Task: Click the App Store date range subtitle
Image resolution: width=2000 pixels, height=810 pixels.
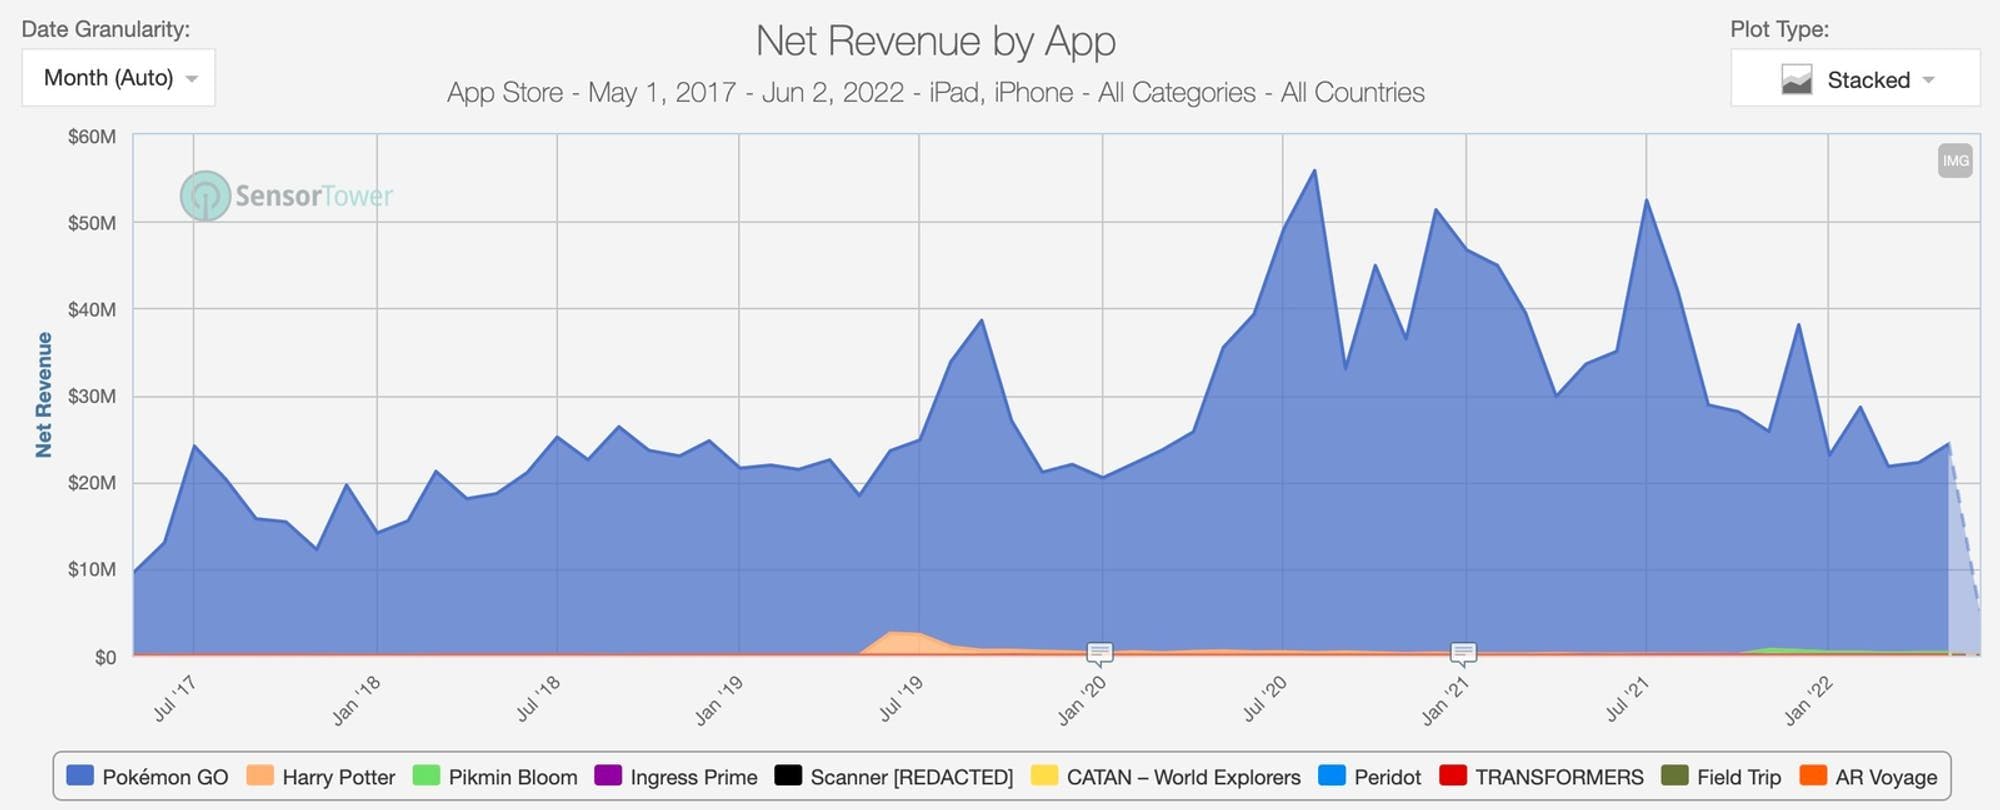Action: [936, 92]
